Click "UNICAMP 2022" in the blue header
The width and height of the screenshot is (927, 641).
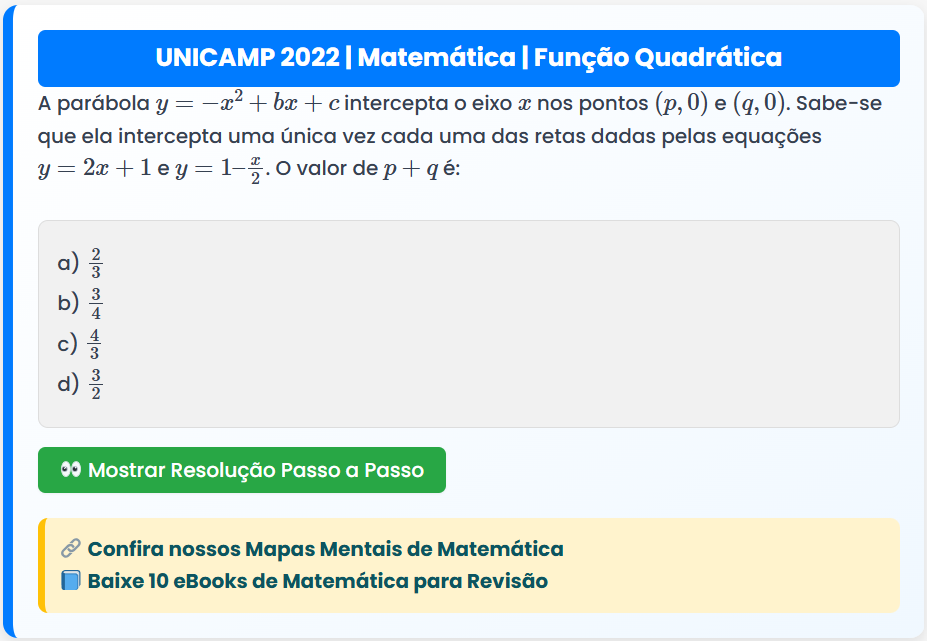(247, 58)
